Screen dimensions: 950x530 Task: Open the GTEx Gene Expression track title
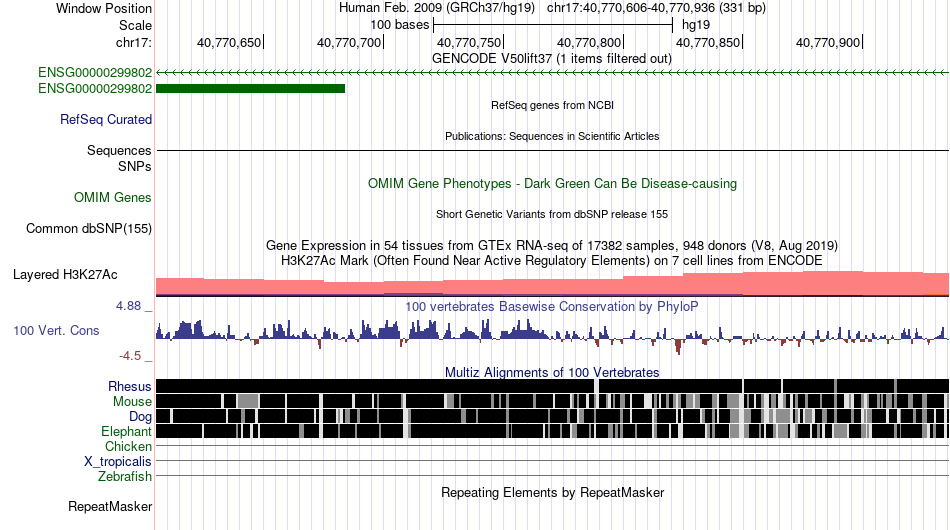(x=552, y=245)
